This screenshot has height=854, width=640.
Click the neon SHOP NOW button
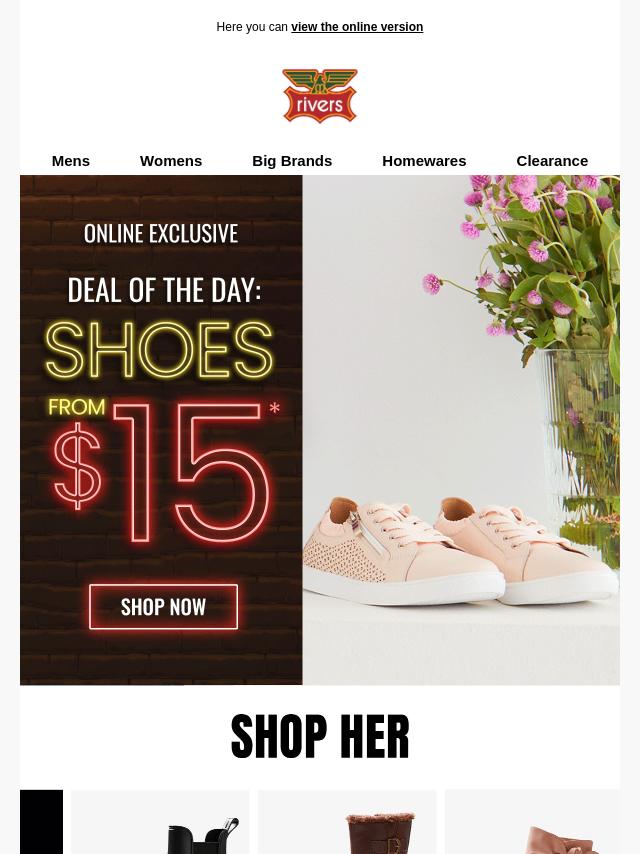click(163, 607)
